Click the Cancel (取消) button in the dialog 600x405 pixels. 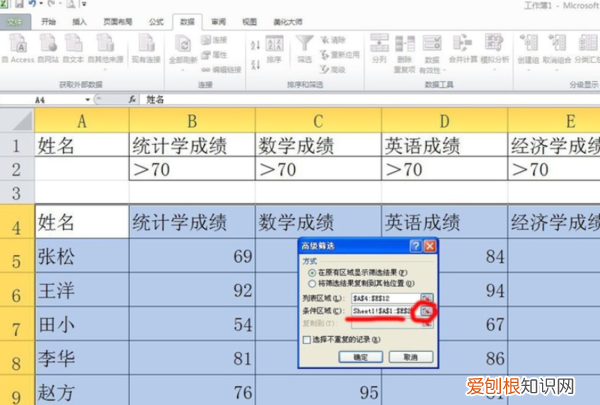[411, 357]
